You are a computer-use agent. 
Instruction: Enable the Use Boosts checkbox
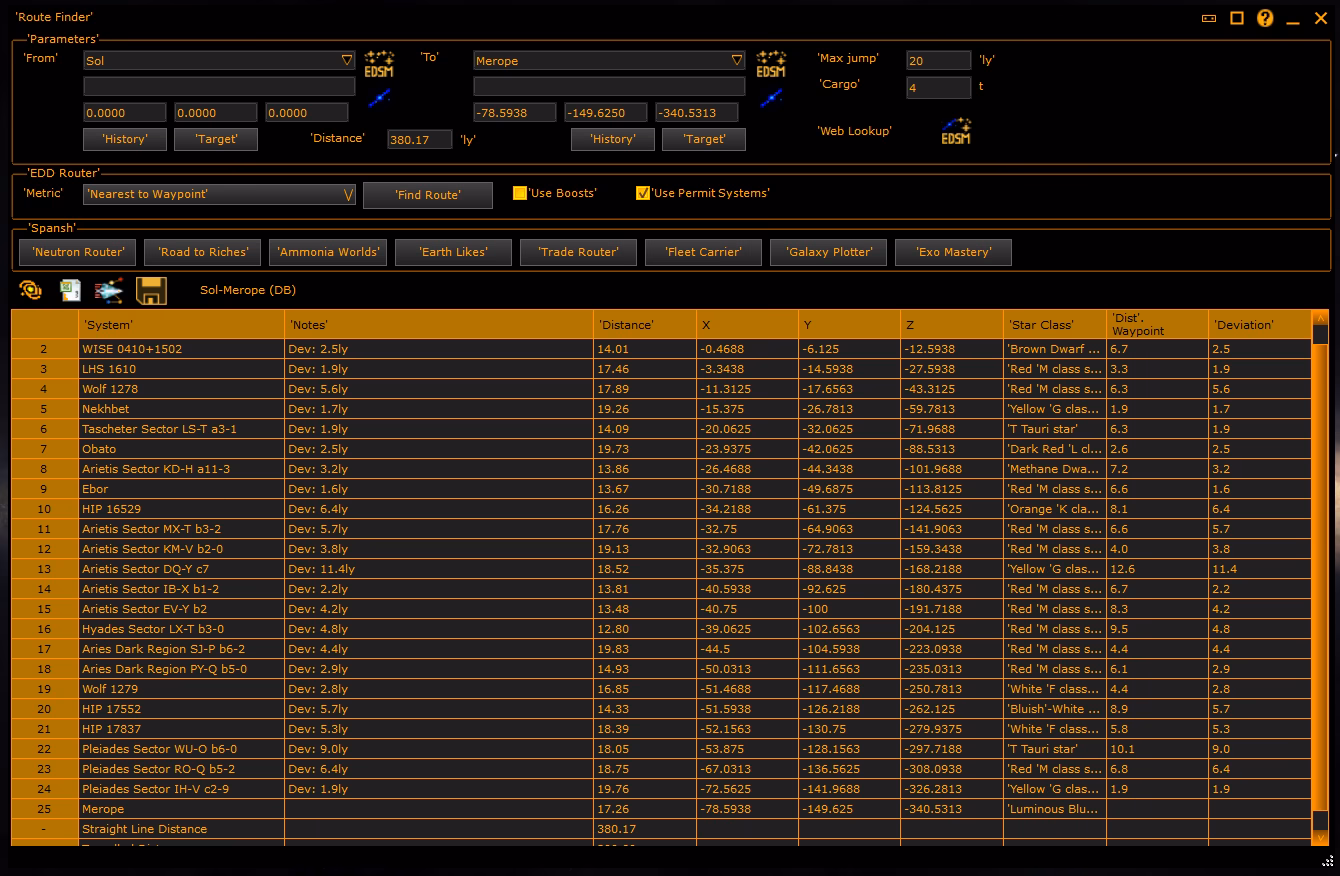[520, 193]
